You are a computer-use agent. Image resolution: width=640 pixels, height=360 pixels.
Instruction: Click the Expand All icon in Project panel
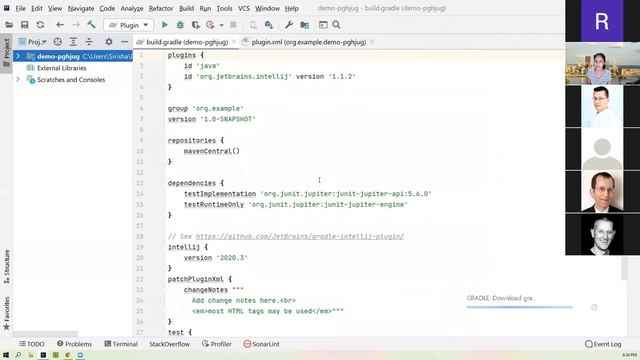point(73,42)
